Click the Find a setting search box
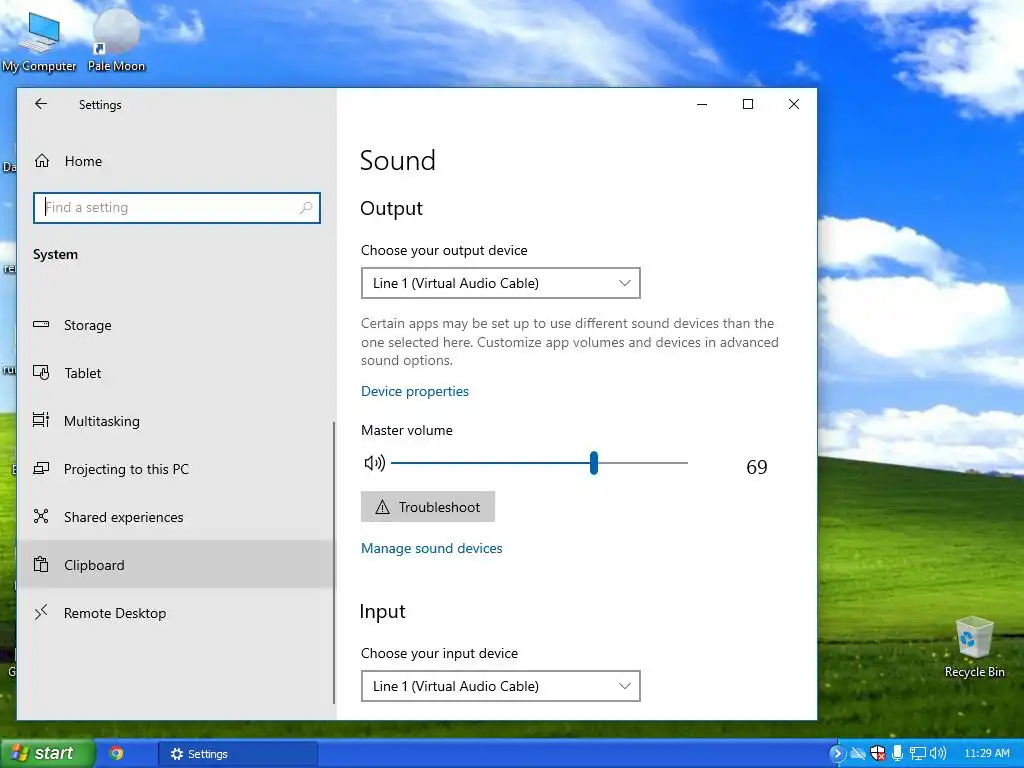 tap(176, 208)
